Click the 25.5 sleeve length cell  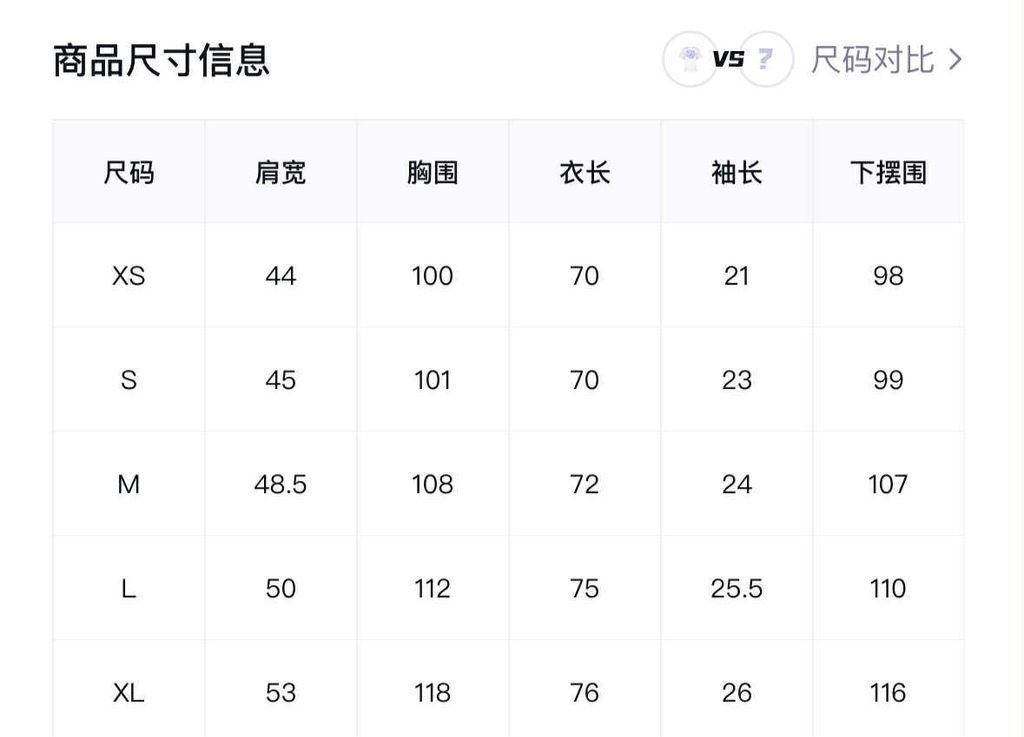737,588
